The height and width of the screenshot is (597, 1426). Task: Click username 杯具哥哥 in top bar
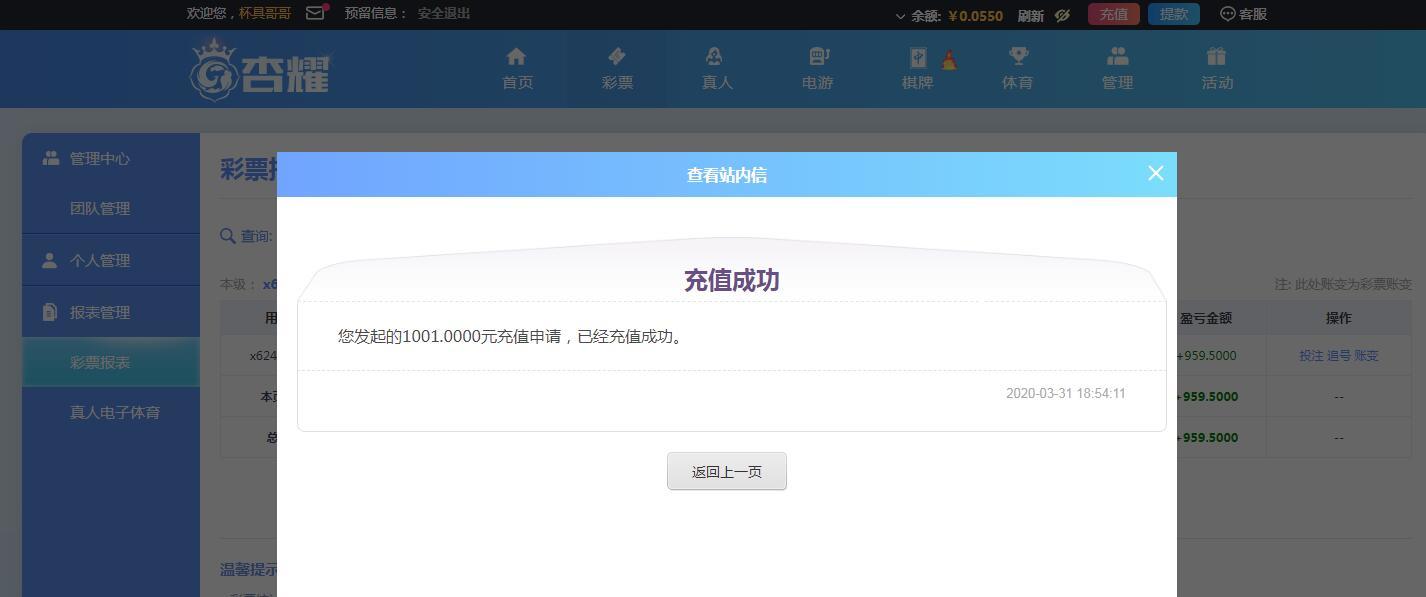[x=265, y=13]
